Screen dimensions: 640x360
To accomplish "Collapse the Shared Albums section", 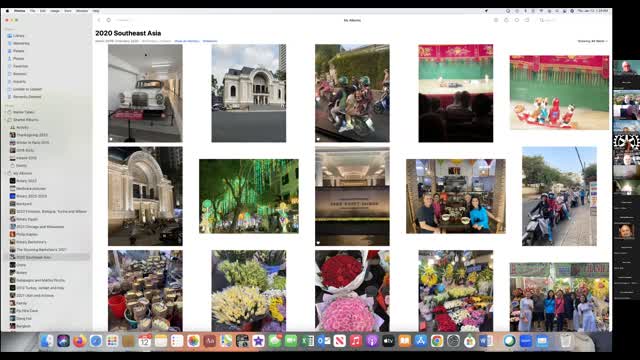I will [x=6, y=120].
